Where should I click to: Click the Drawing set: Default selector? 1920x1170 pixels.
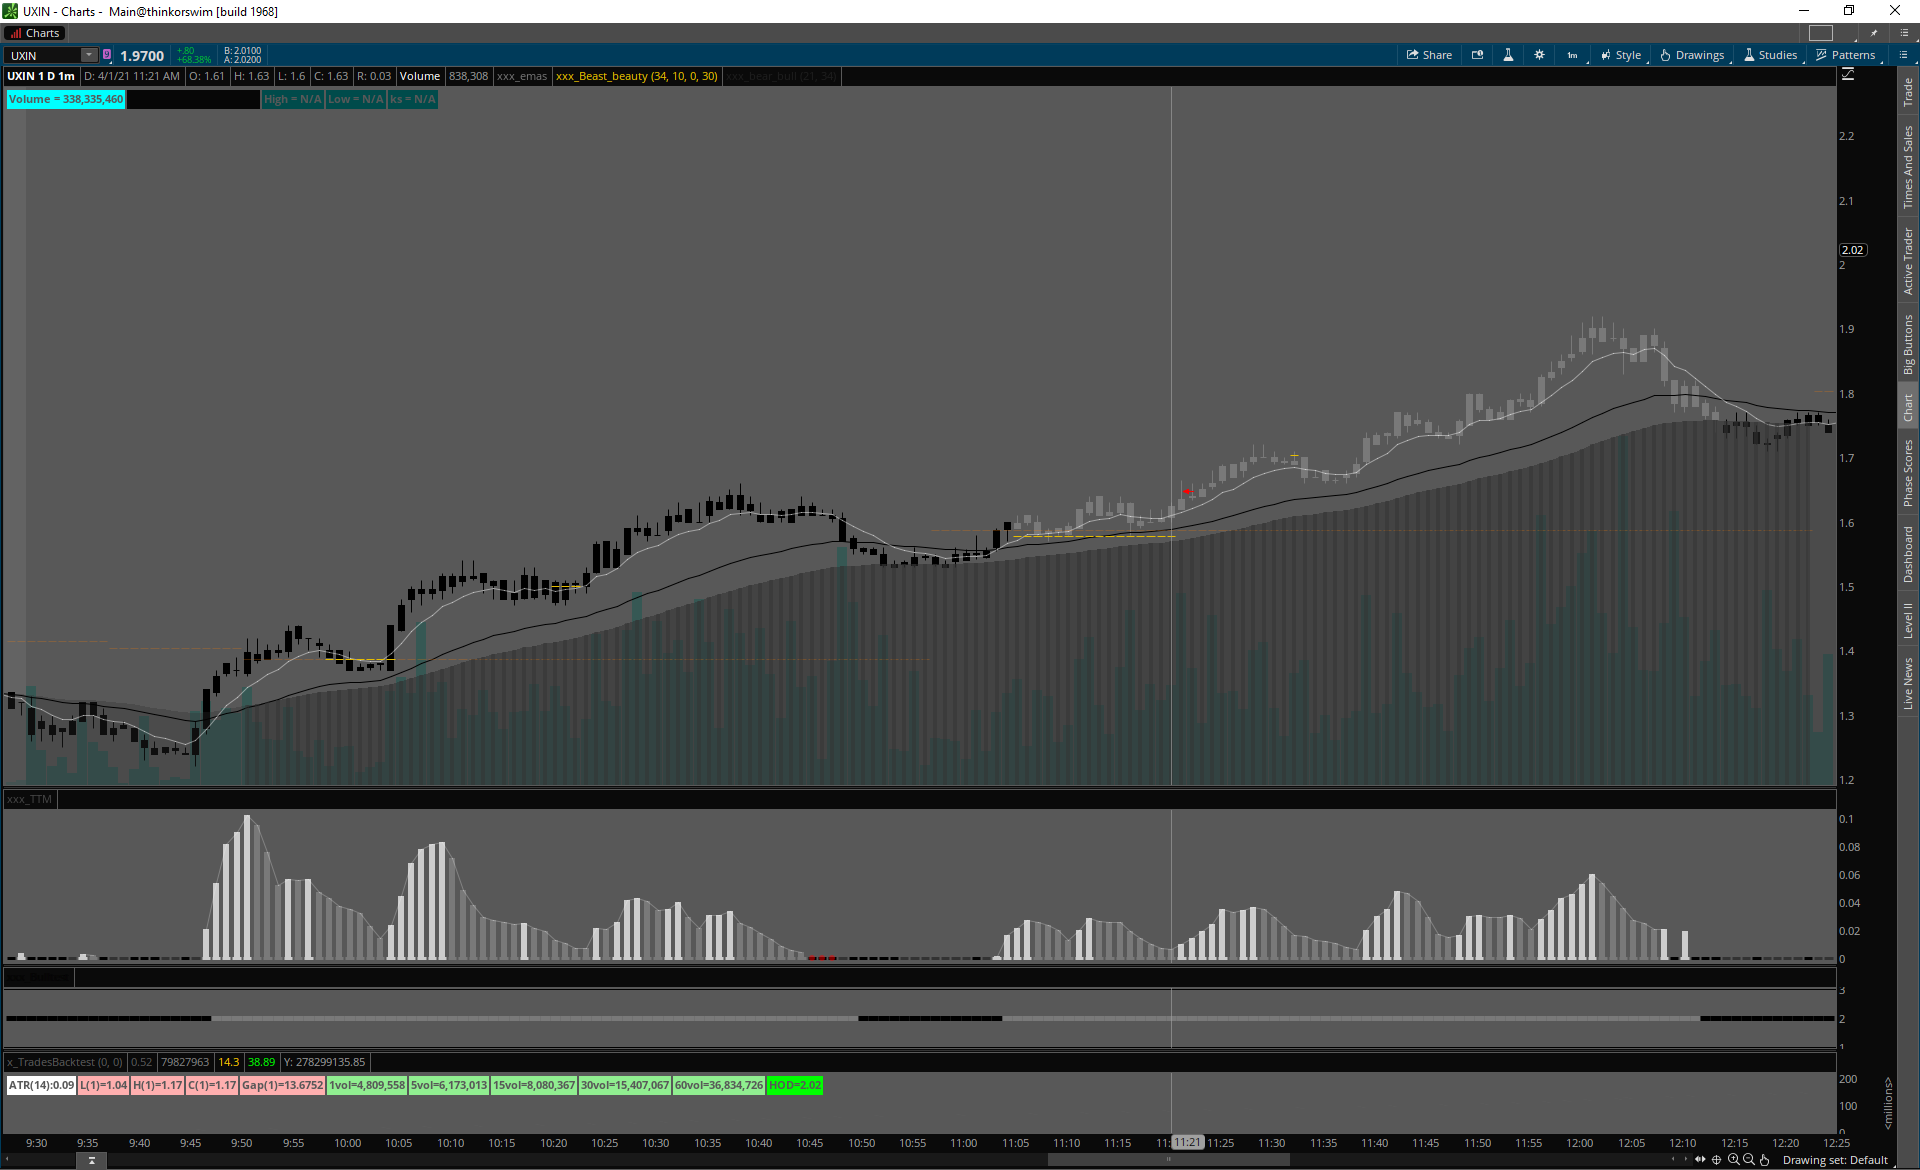pos(1835,1160)
